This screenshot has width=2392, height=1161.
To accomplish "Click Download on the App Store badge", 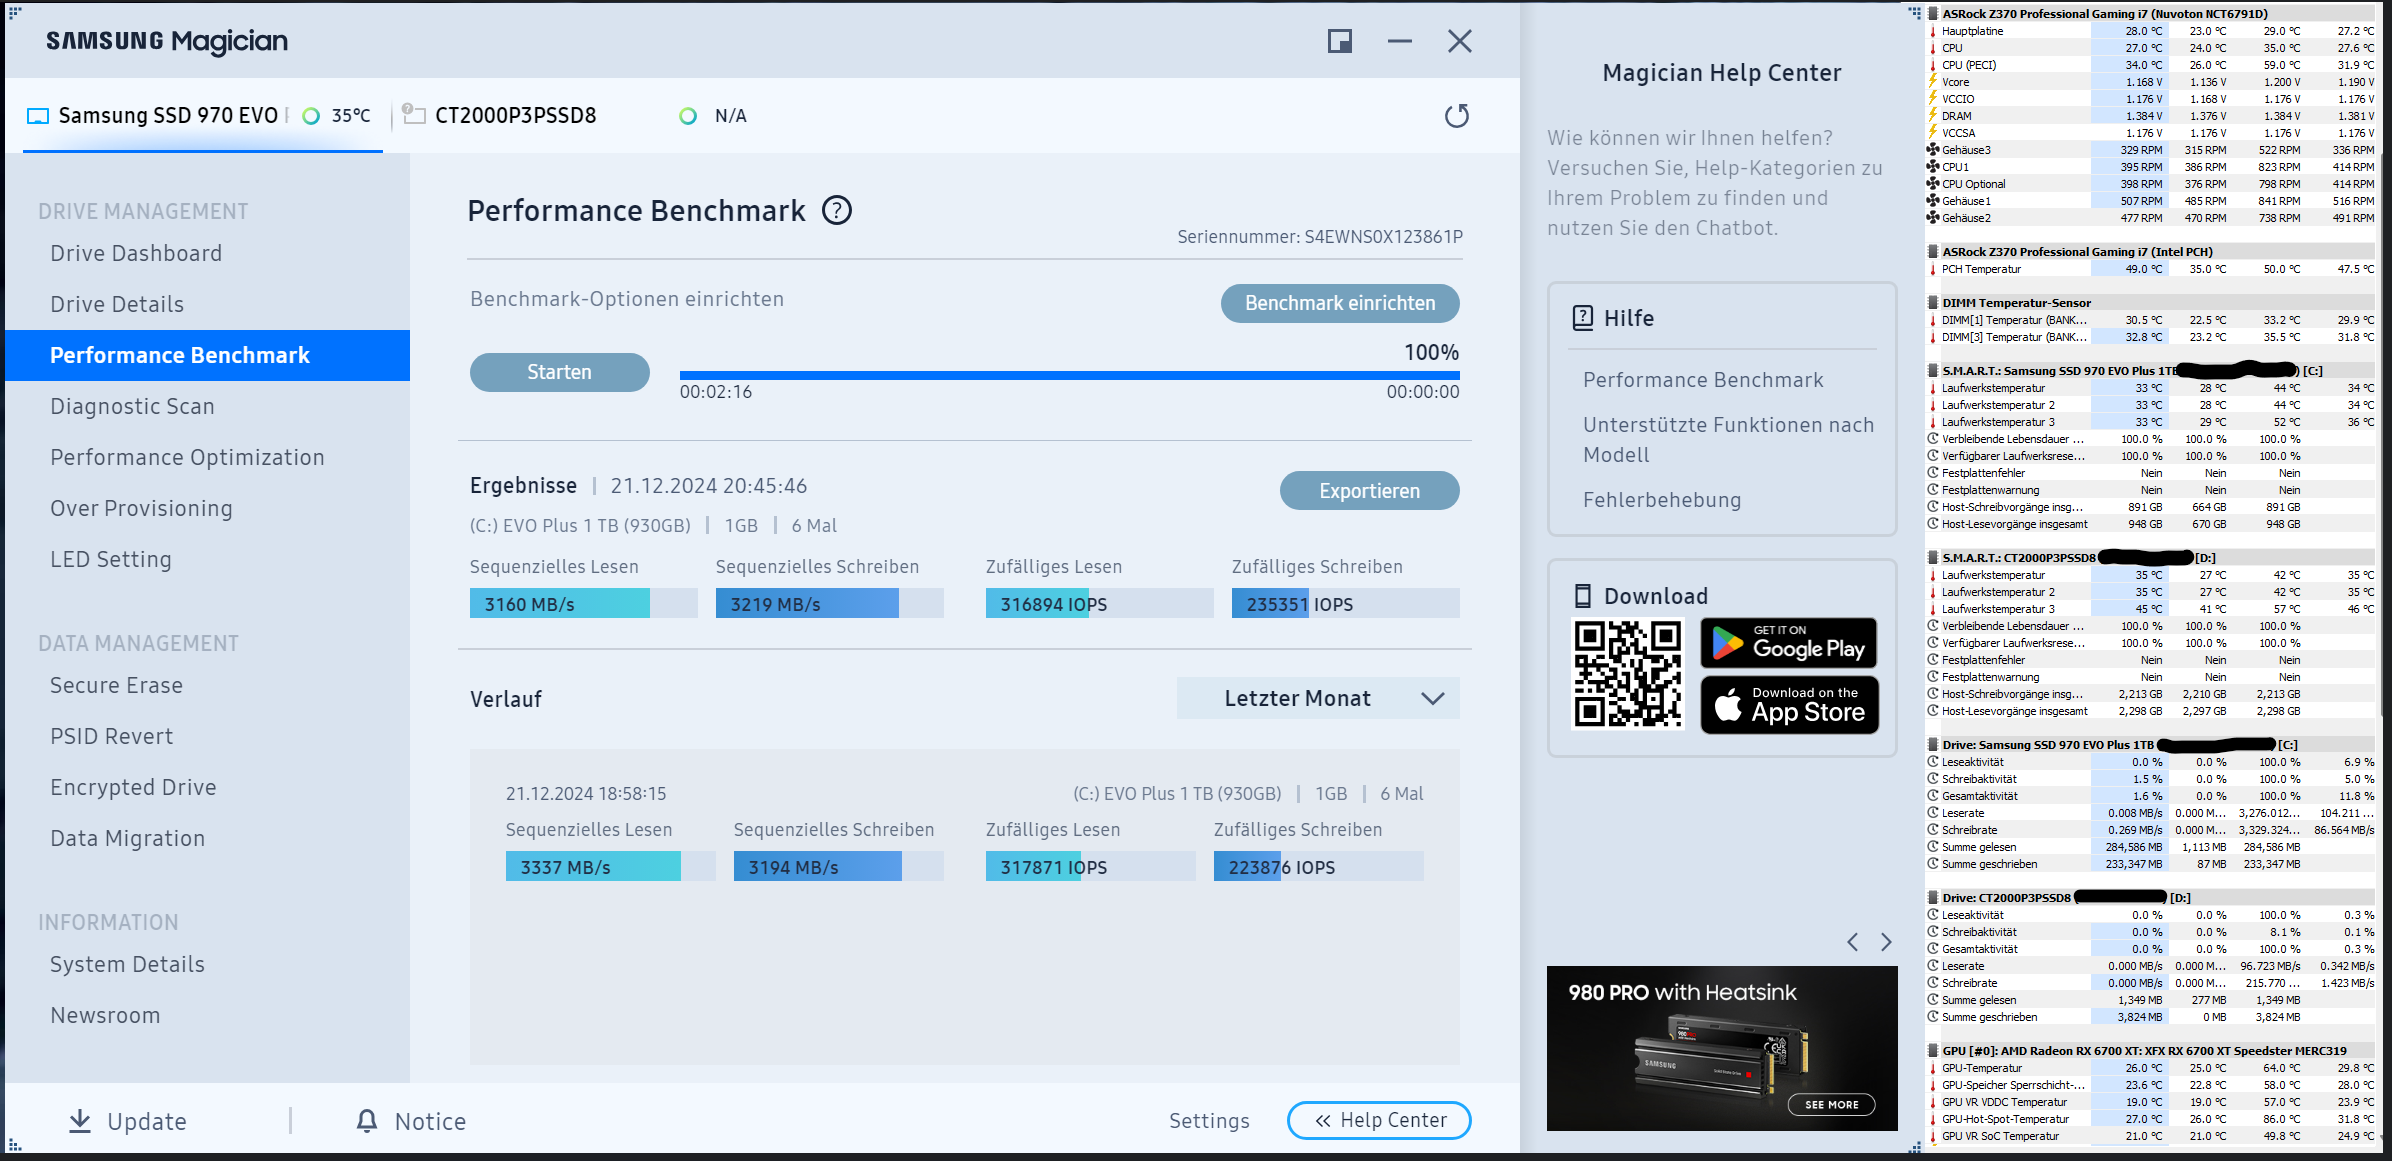I will (1789, 705).
